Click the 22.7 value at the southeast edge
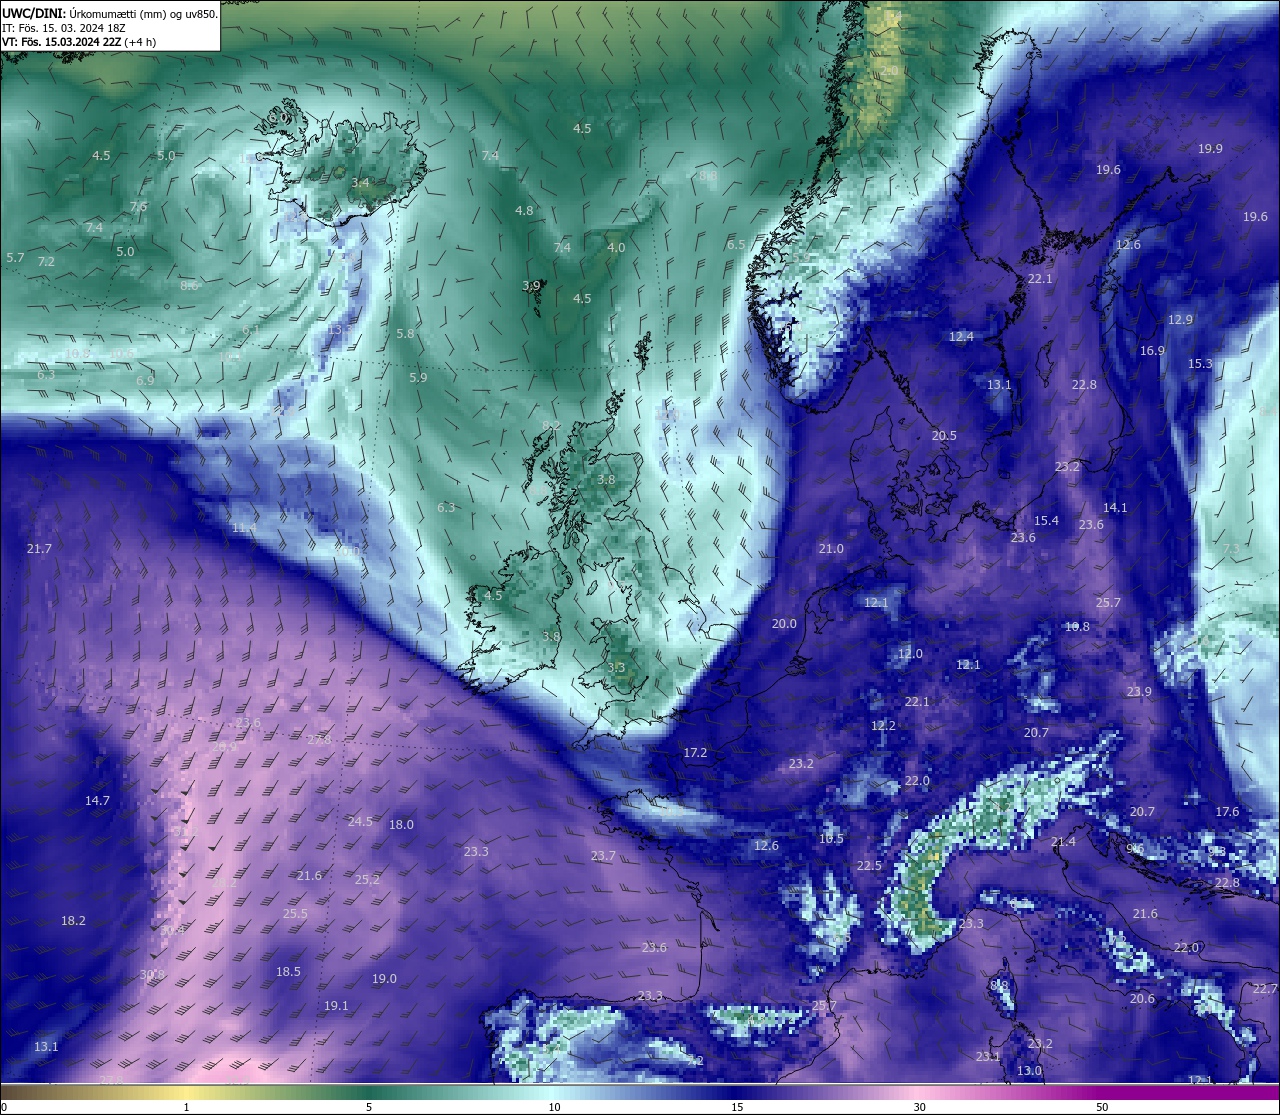 point(1265,989)
